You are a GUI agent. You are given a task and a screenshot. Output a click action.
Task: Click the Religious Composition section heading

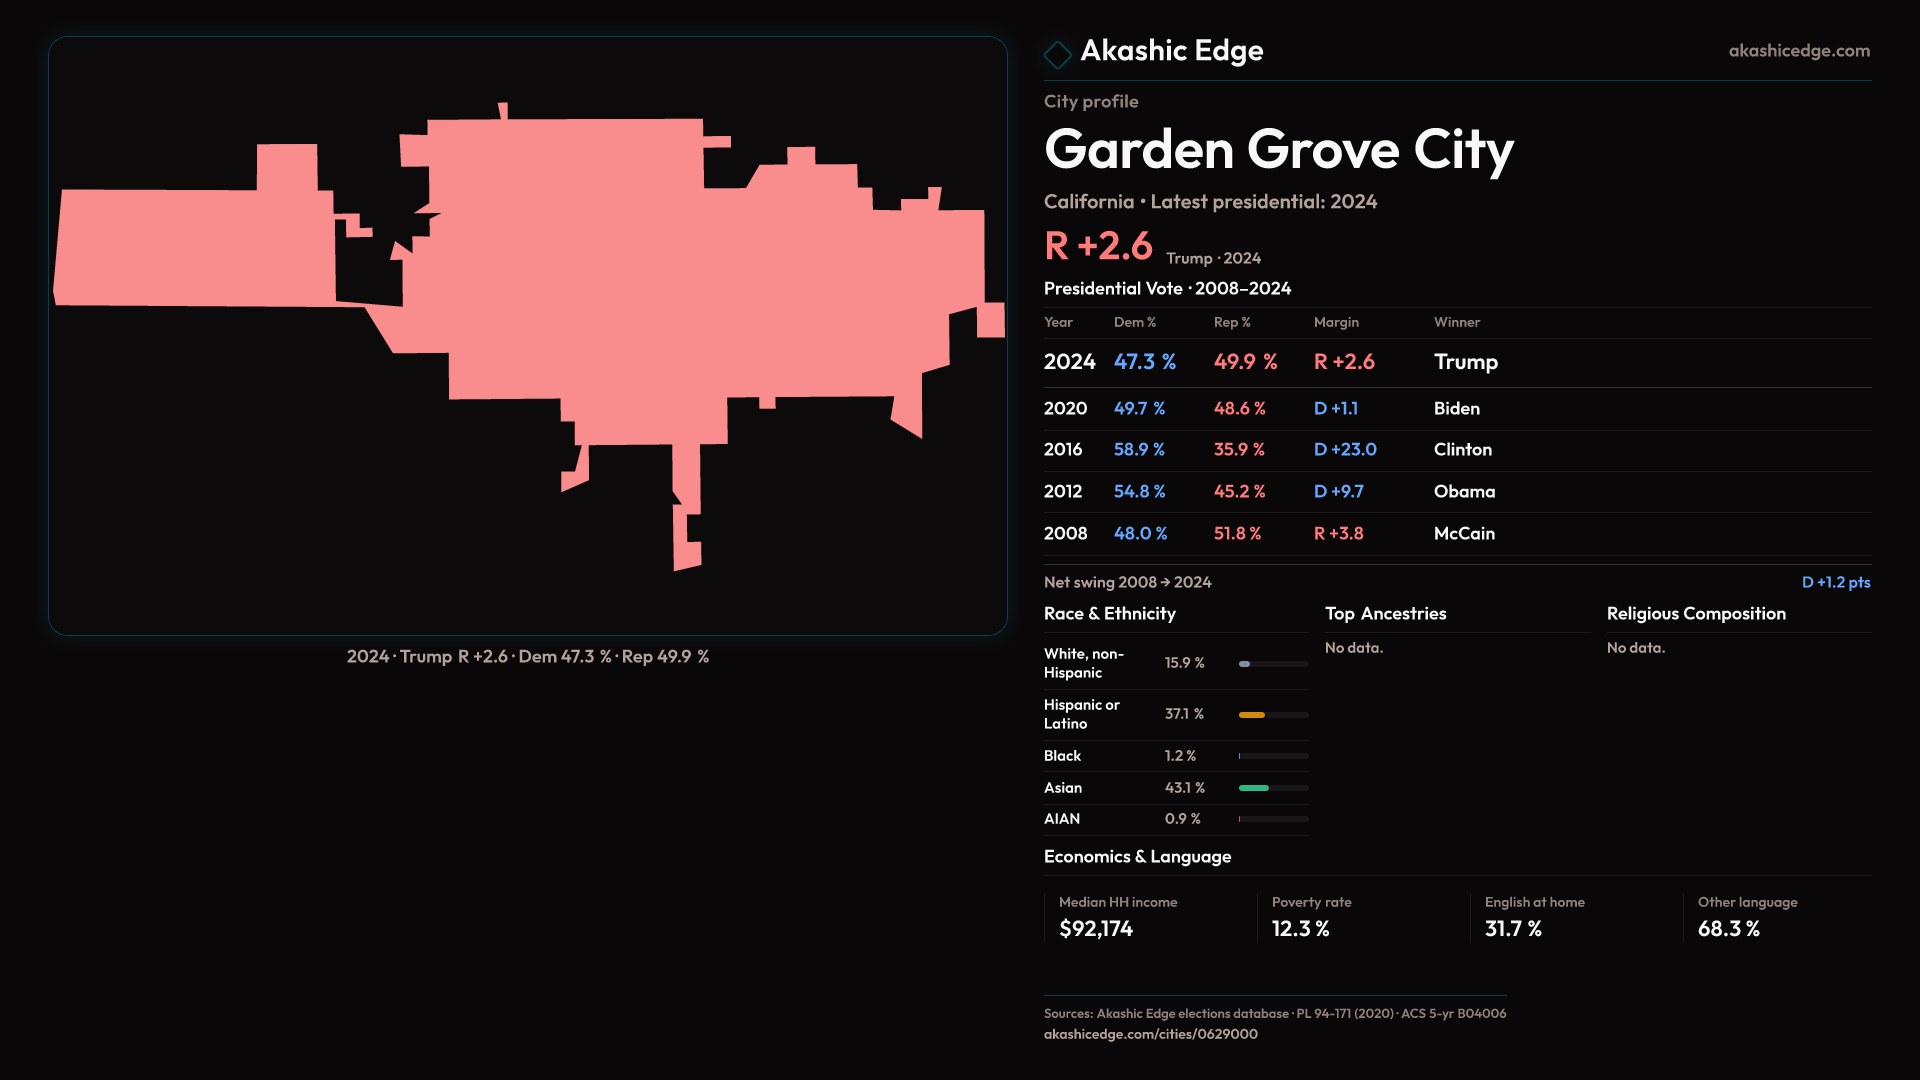point(1695,614)
